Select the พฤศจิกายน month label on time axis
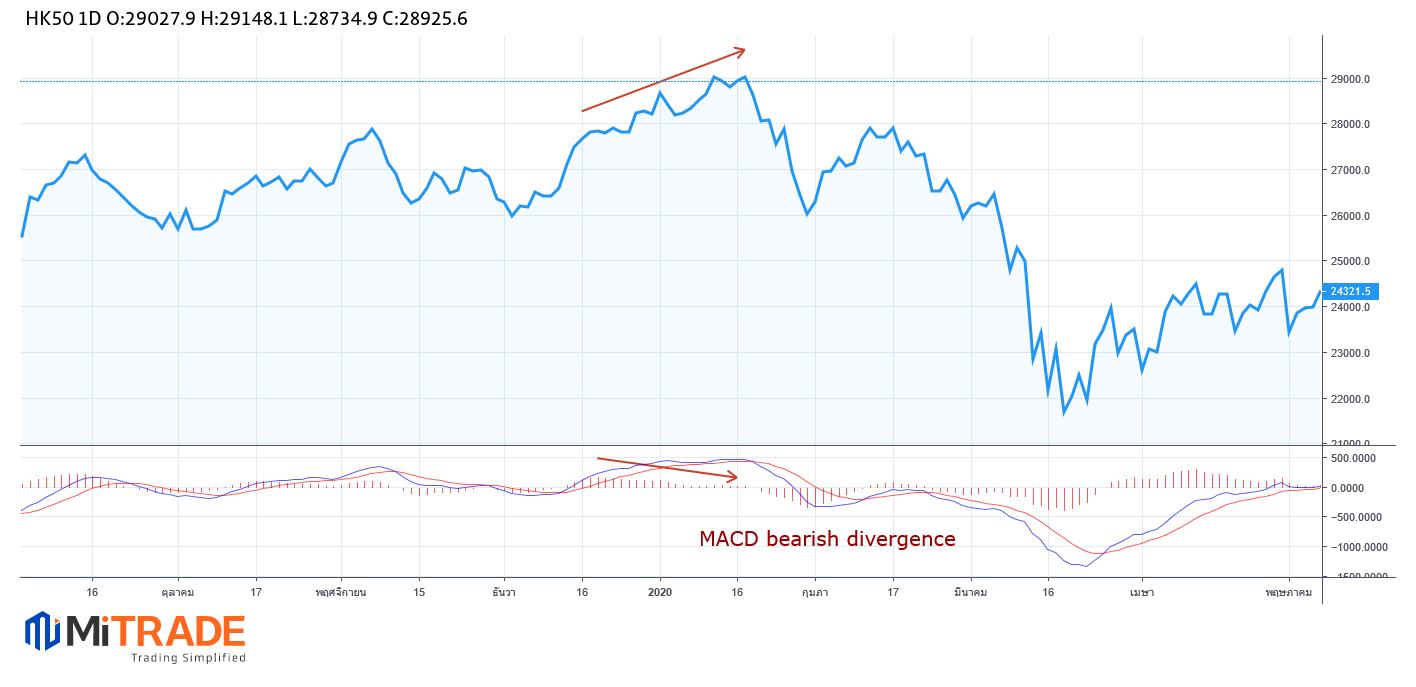1416x687 pixels. 341,592
